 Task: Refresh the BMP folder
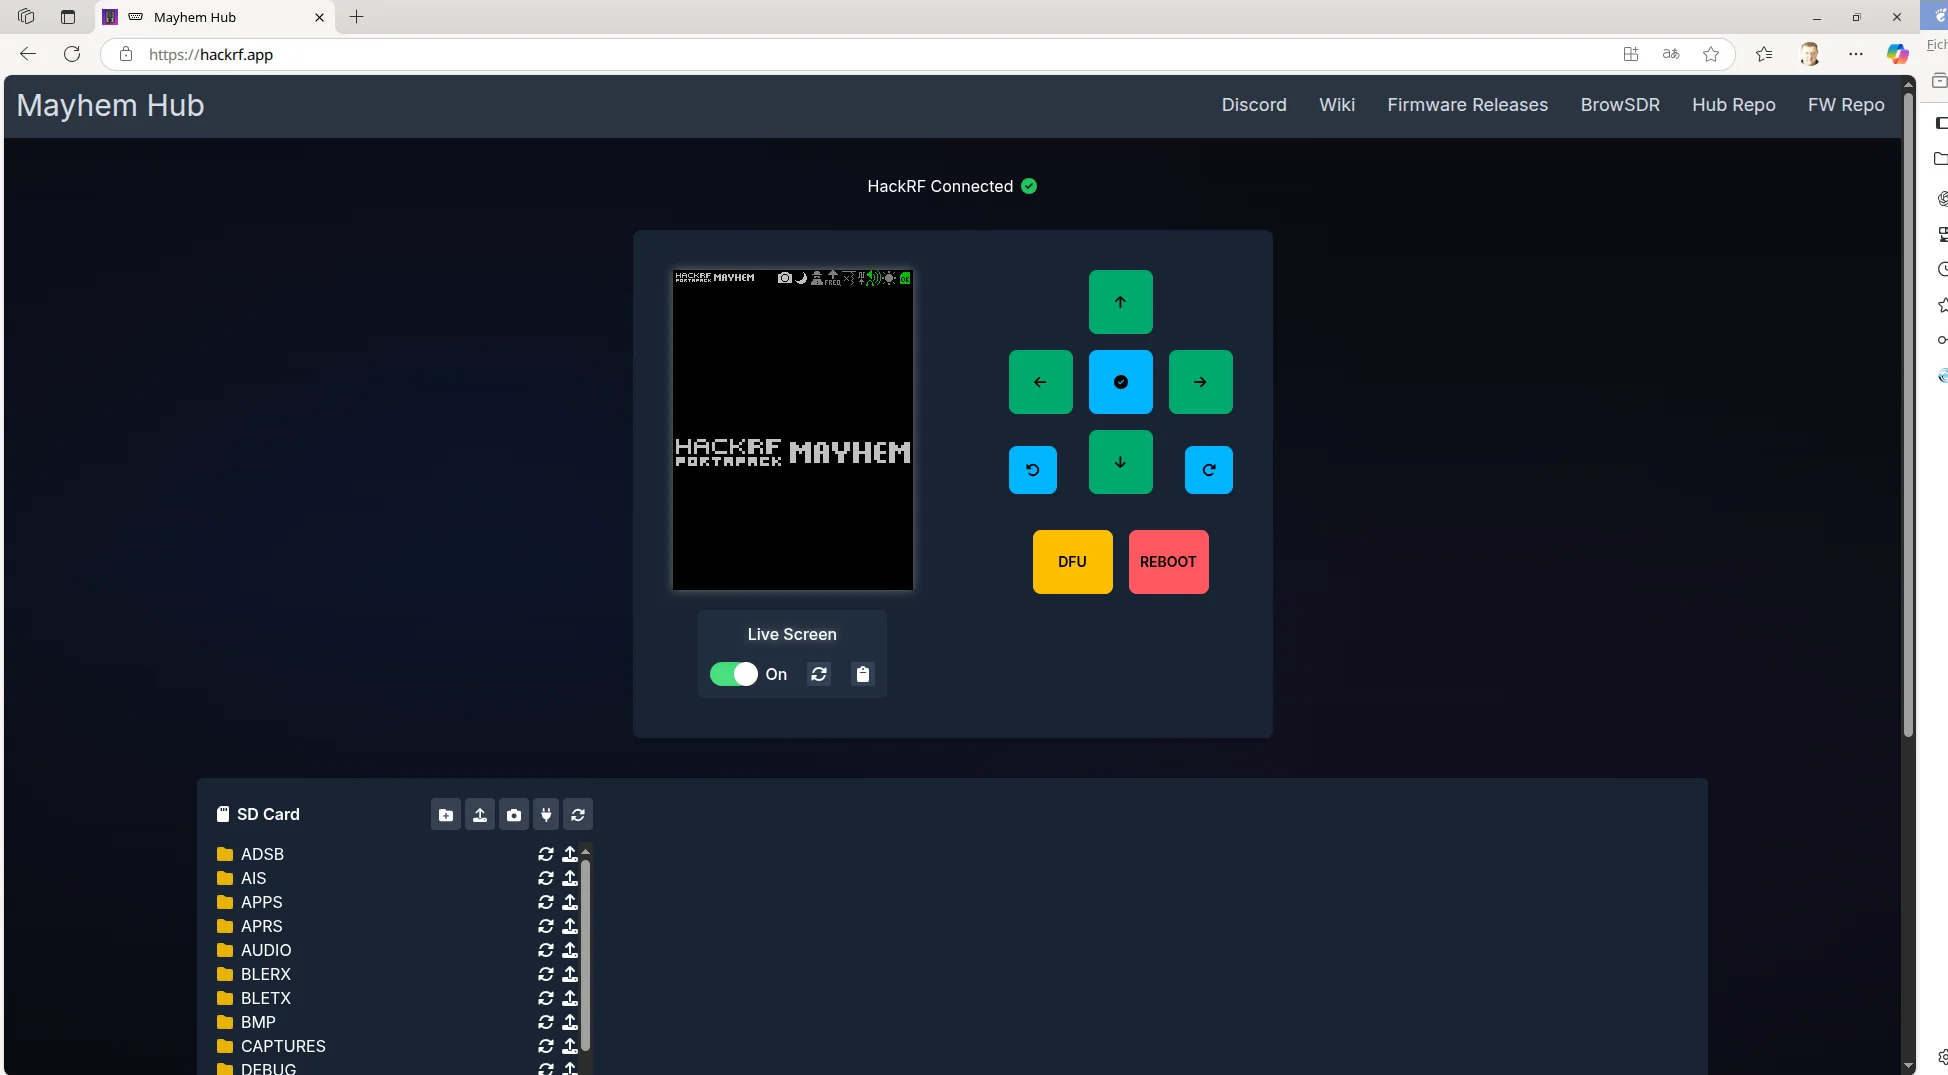point(546,1022)
